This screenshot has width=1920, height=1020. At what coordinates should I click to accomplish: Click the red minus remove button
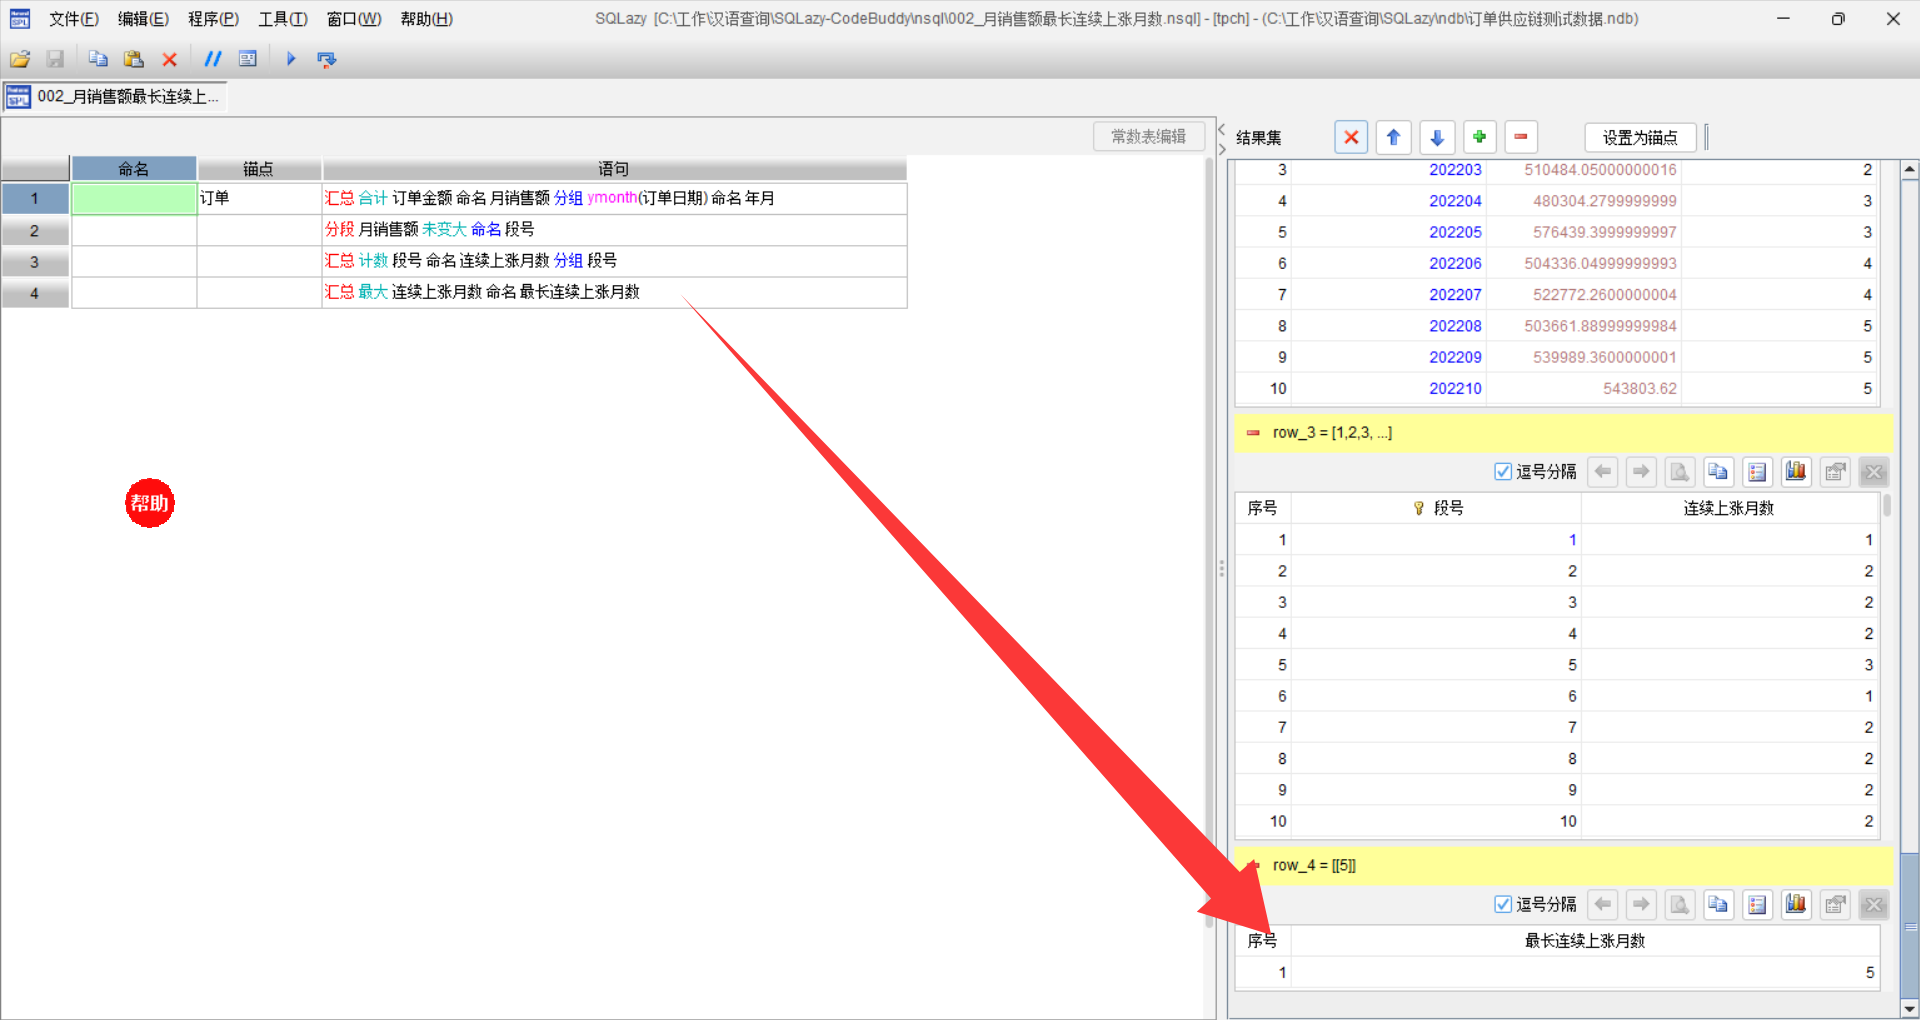click(x=1521, y=137)
